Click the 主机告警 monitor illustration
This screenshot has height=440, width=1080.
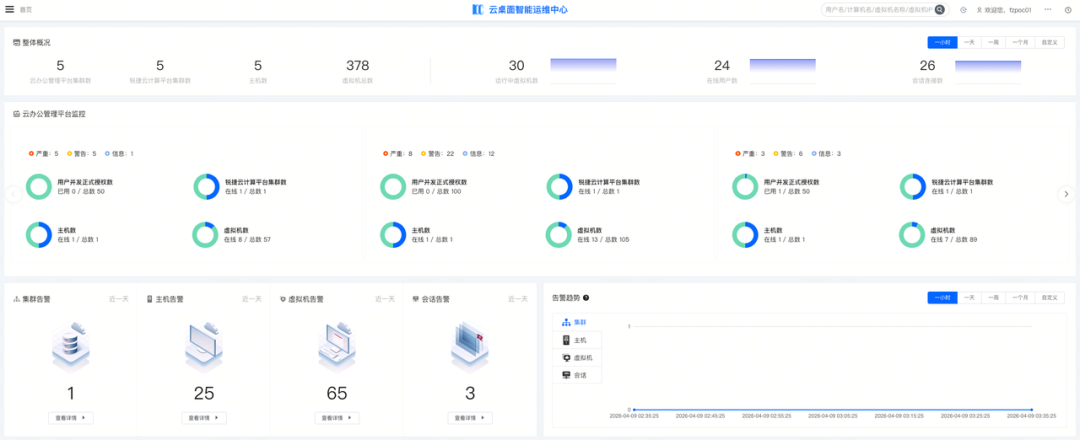click(204, 347)
